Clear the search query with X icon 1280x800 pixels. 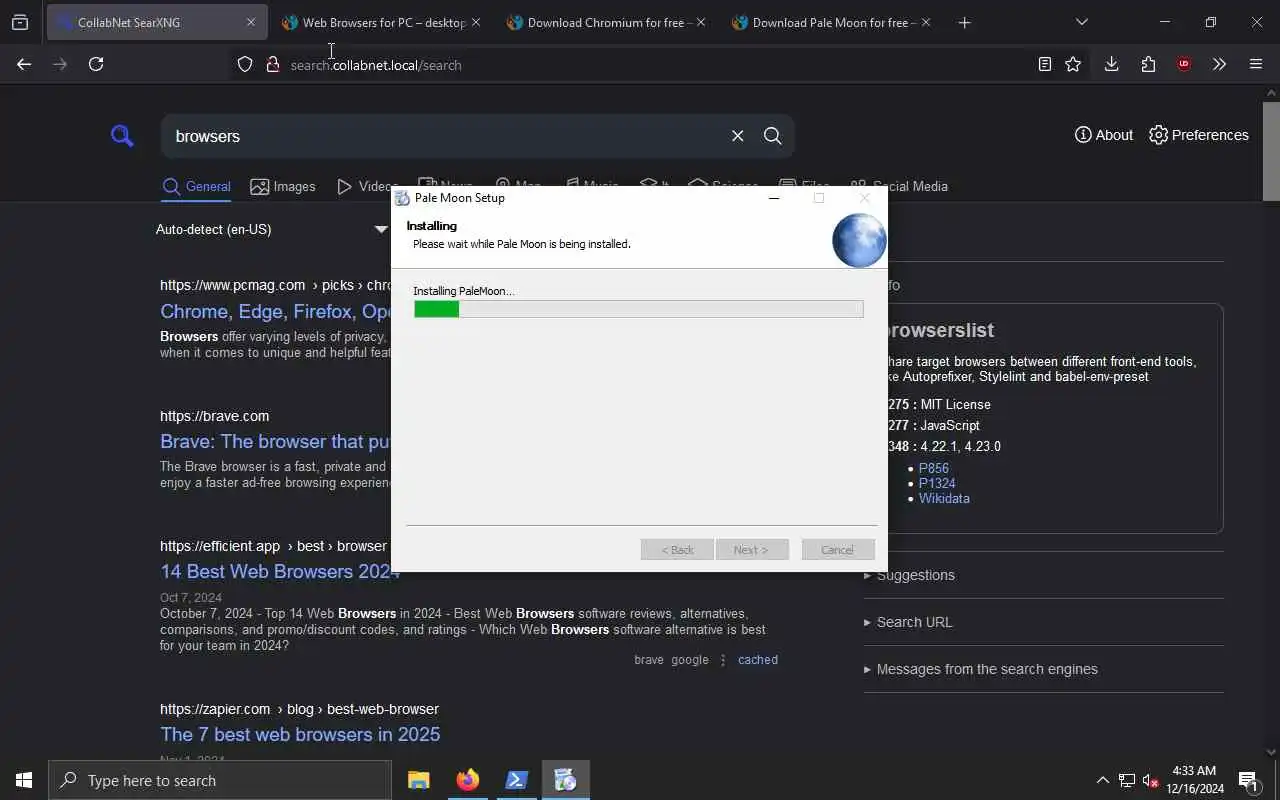click(738, 136)
